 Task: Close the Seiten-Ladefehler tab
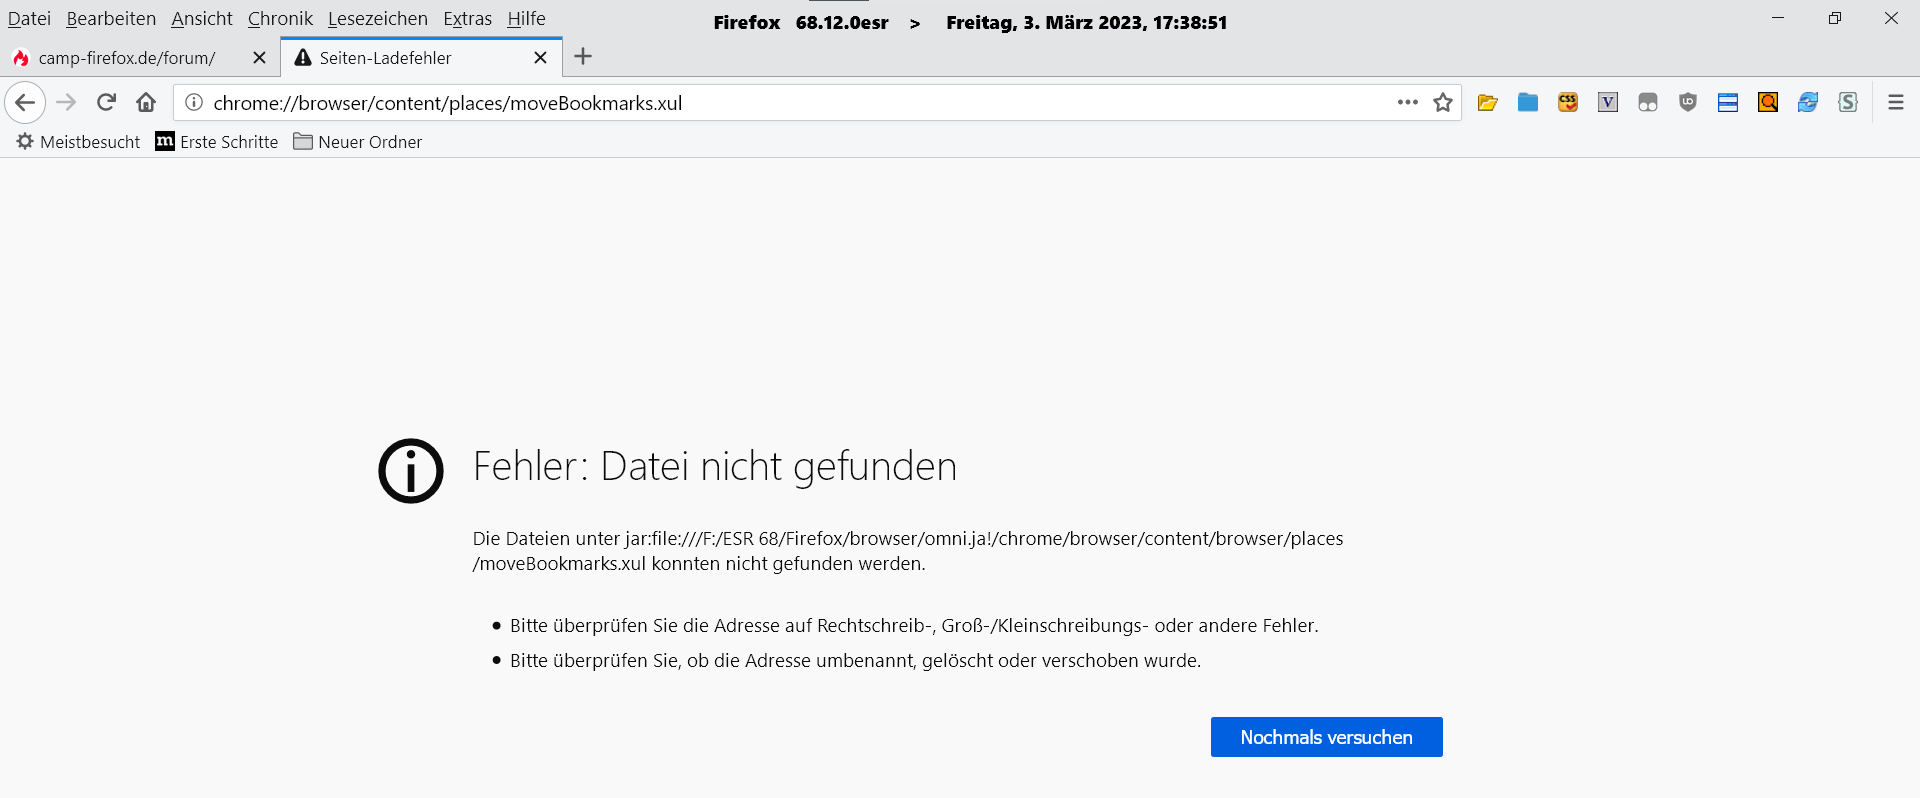[540, 58]
